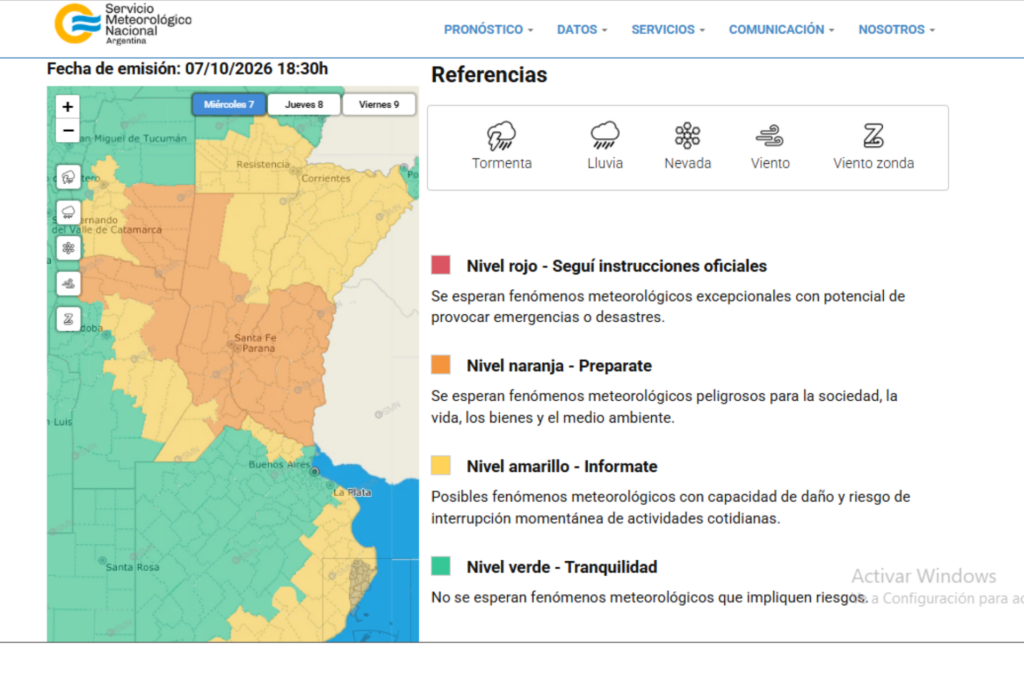1024x683 pixels.
Task: Zoom in on the alert map
Action: 68,106
